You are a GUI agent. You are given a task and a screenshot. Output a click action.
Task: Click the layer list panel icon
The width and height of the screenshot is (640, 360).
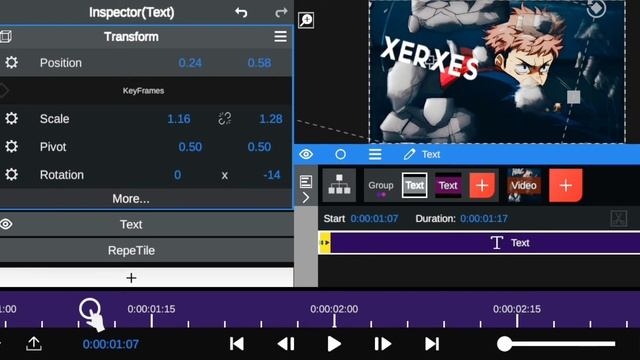pos(306,182)
